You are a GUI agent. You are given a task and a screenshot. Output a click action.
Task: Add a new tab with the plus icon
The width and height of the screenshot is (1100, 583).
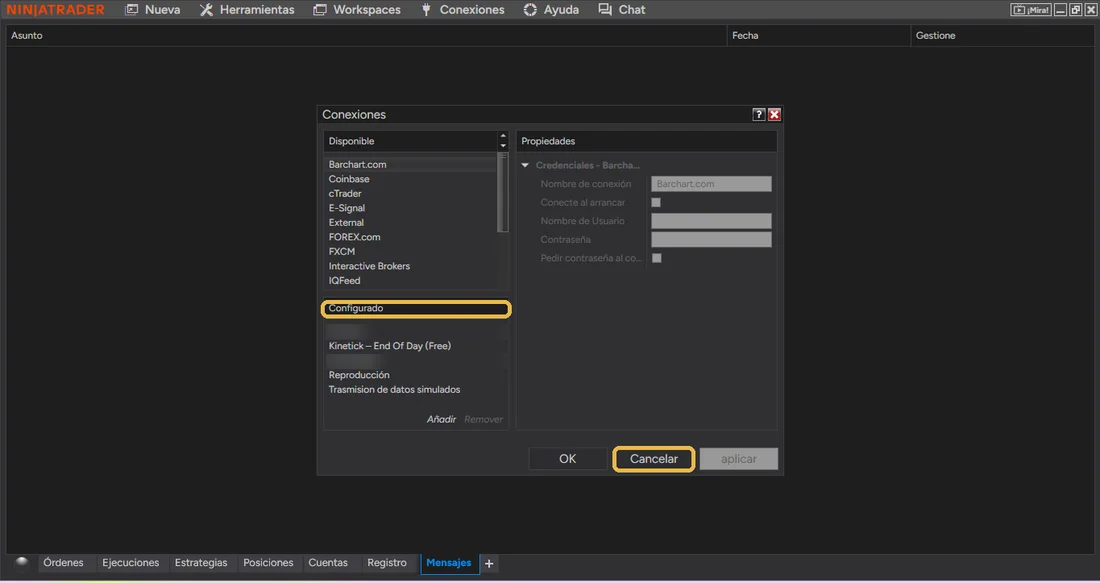489,563
